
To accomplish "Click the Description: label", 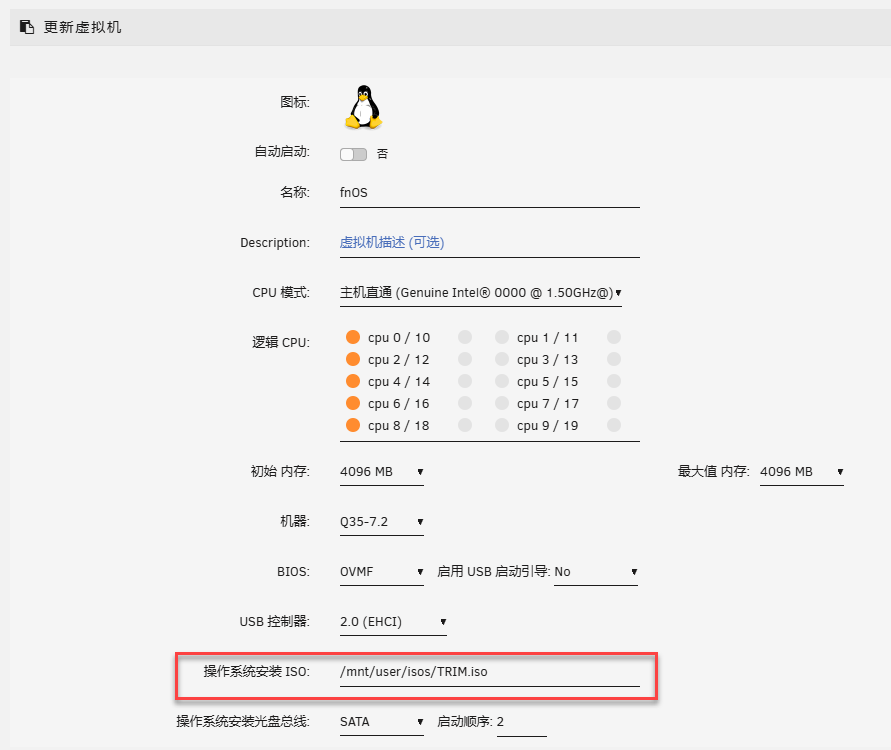I will coord(275,243).
